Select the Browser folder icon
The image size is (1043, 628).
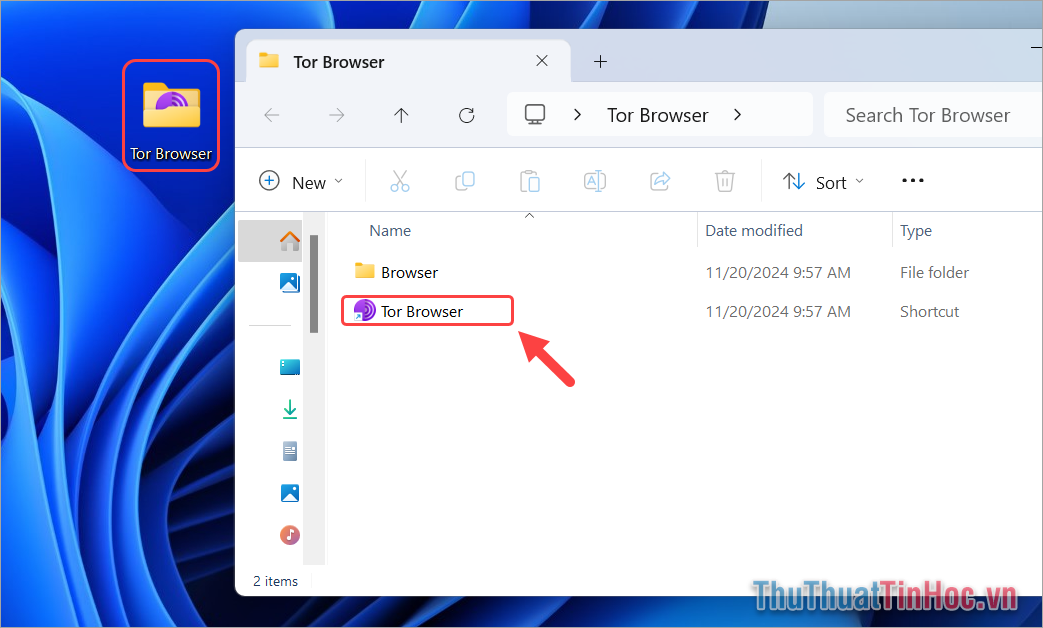coord(365,271)
